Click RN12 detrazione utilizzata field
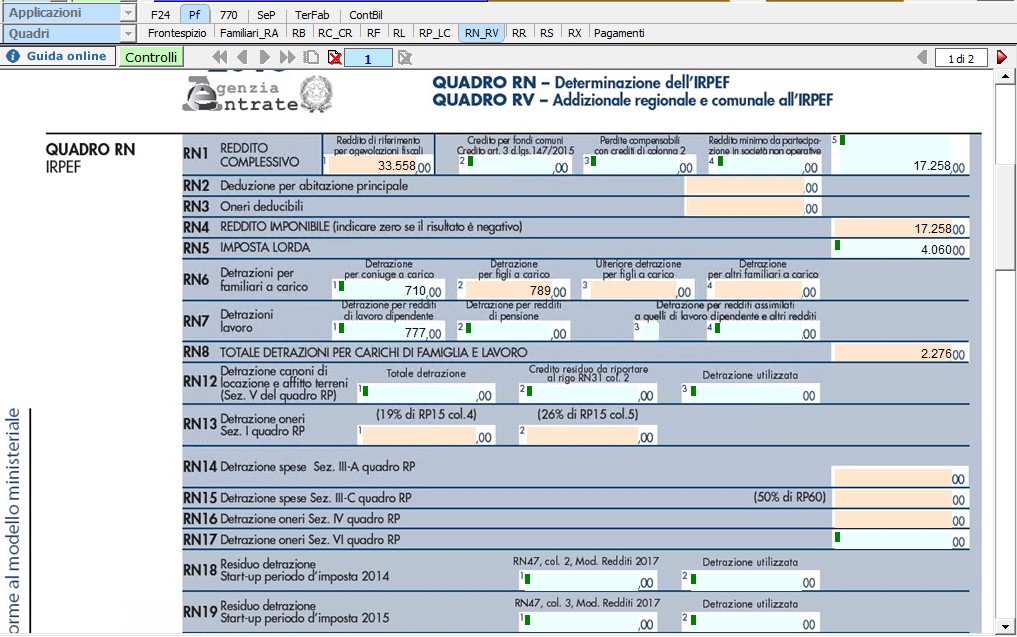This screenshot has width=1017, height=637. (x=749, y=393)
